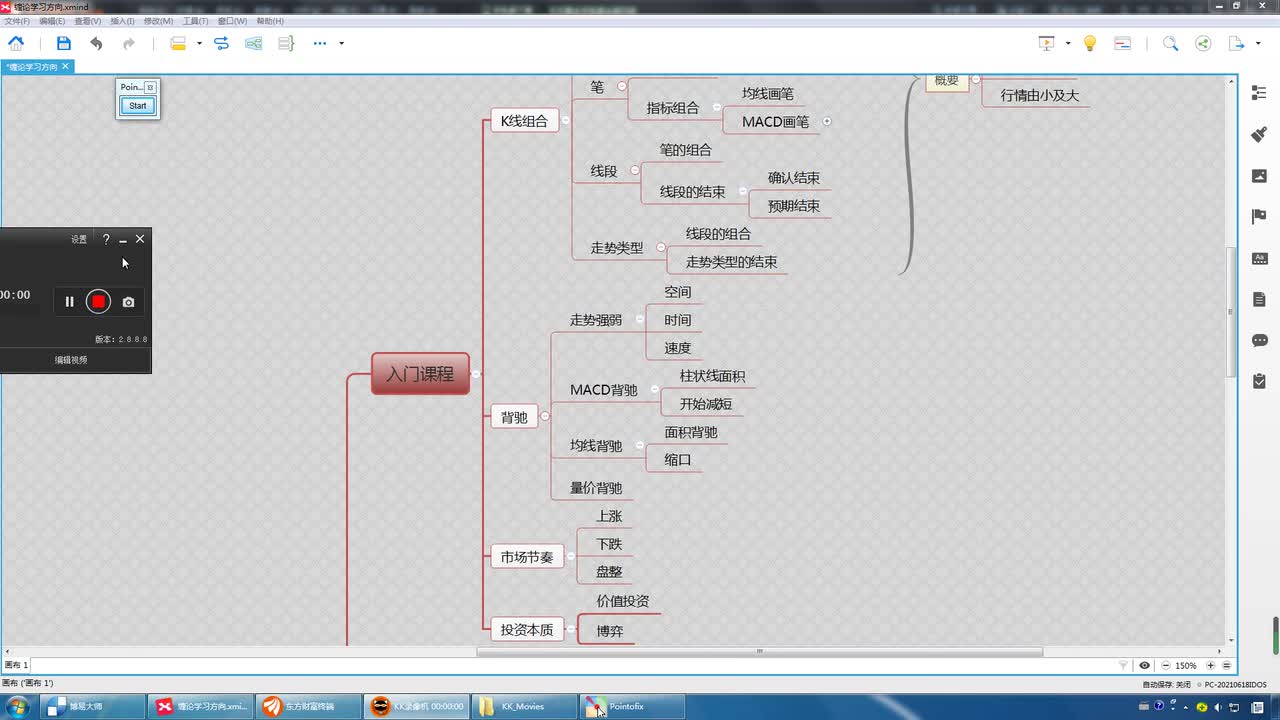Redo the action in toolbar
The image size is (1280, 720).
[x=129, y=43]
